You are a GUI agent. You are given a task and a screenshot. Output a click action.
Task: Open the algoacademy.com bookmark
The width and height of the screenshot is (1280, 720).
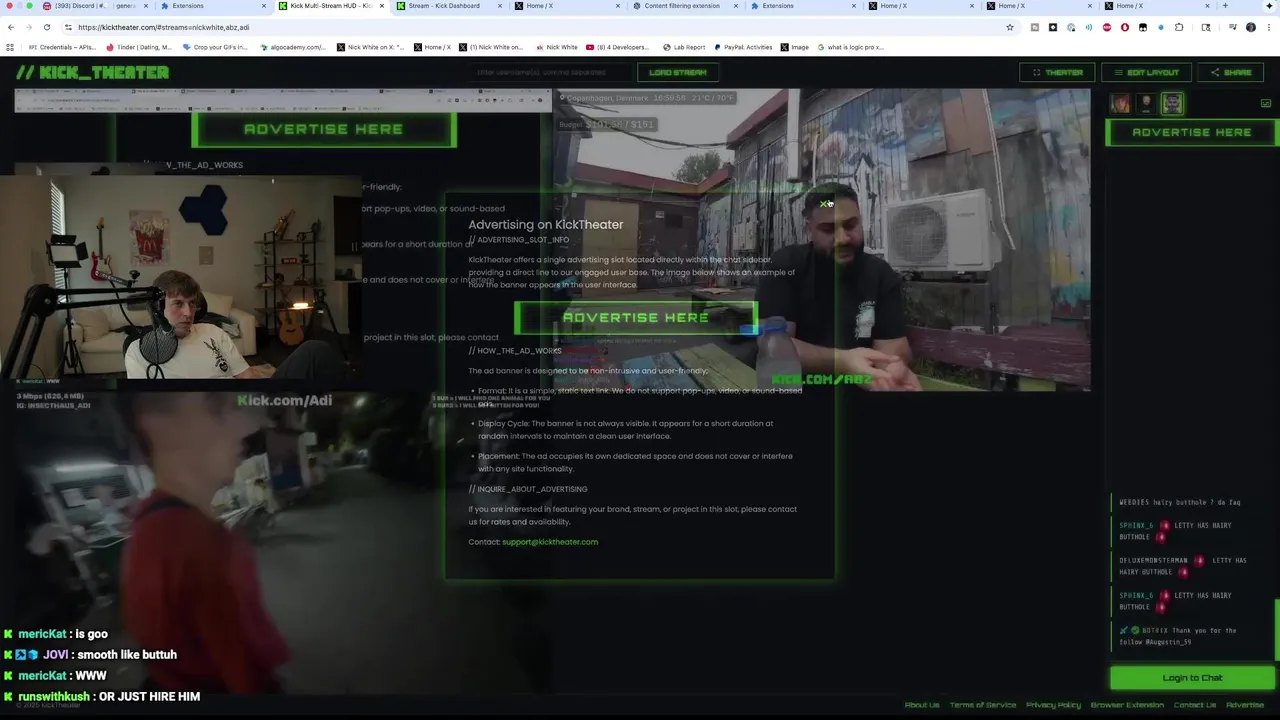pos(292,47)
